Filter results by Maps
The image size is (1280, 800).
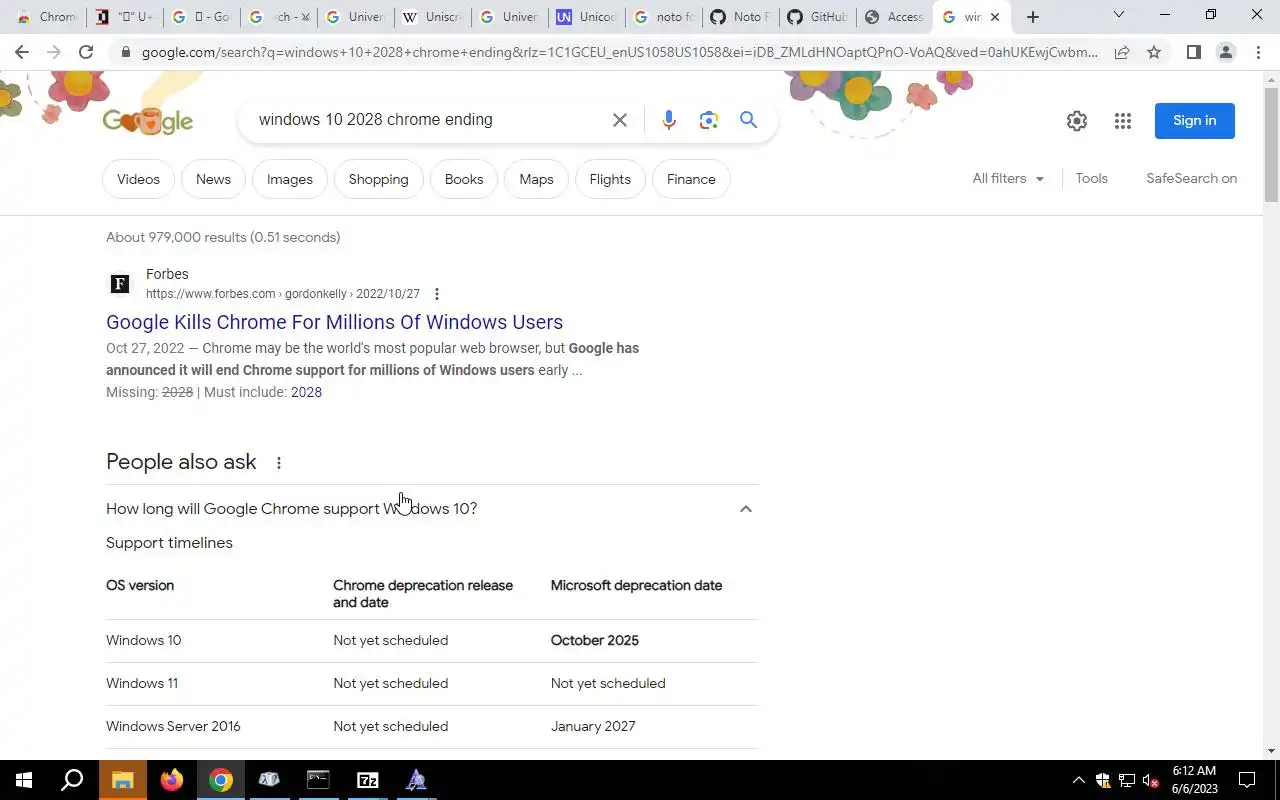[536, 179]
